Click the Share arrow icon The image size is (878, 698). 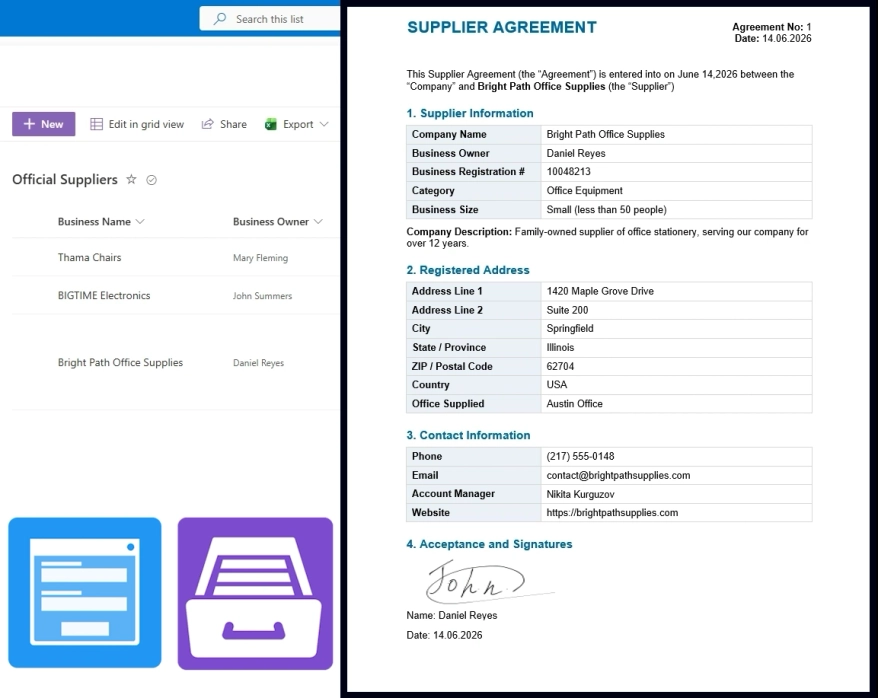207,124
